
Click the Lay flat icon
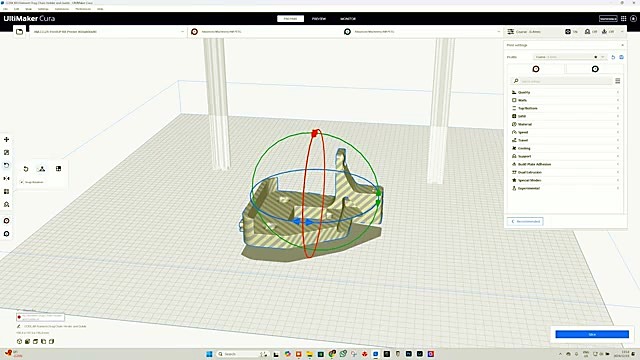point(42,169)
